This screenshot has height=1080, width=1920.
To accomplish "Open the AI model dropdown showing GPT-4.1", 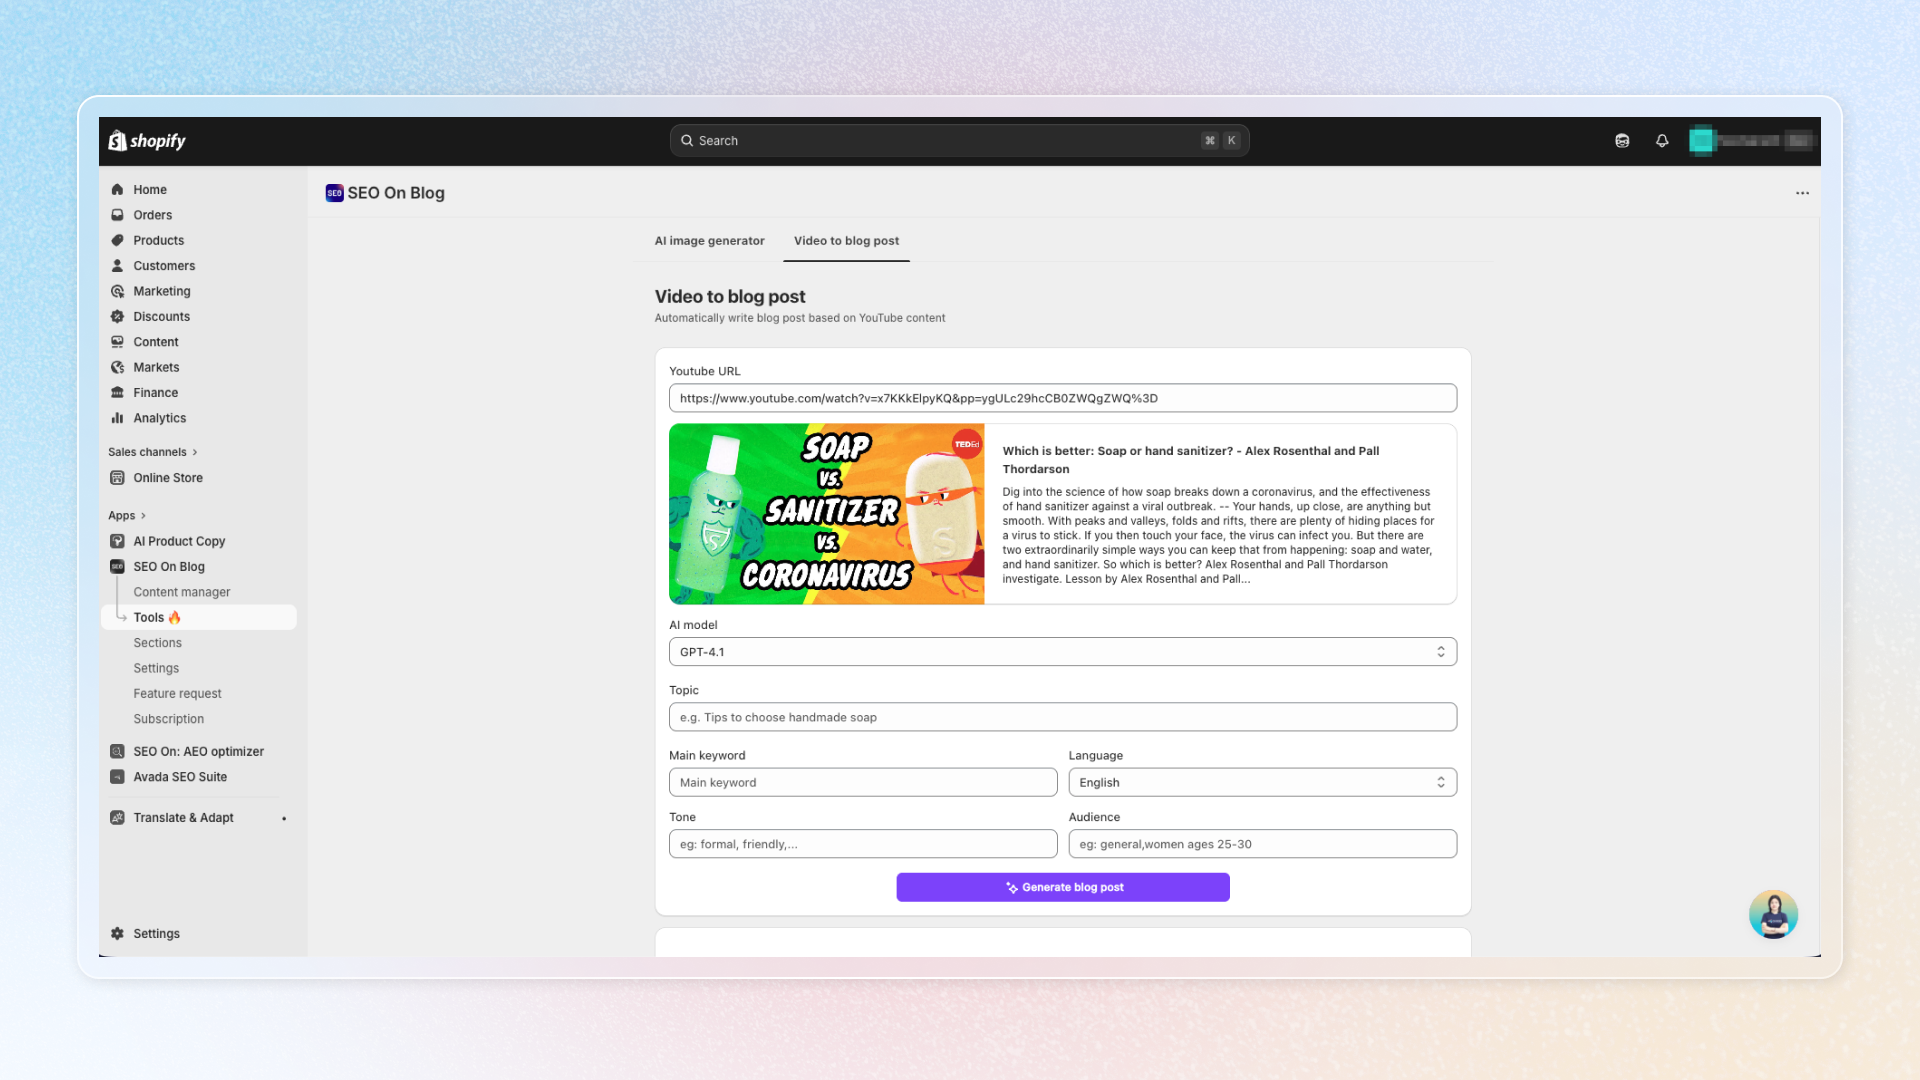I will (x=1062, y=652).
